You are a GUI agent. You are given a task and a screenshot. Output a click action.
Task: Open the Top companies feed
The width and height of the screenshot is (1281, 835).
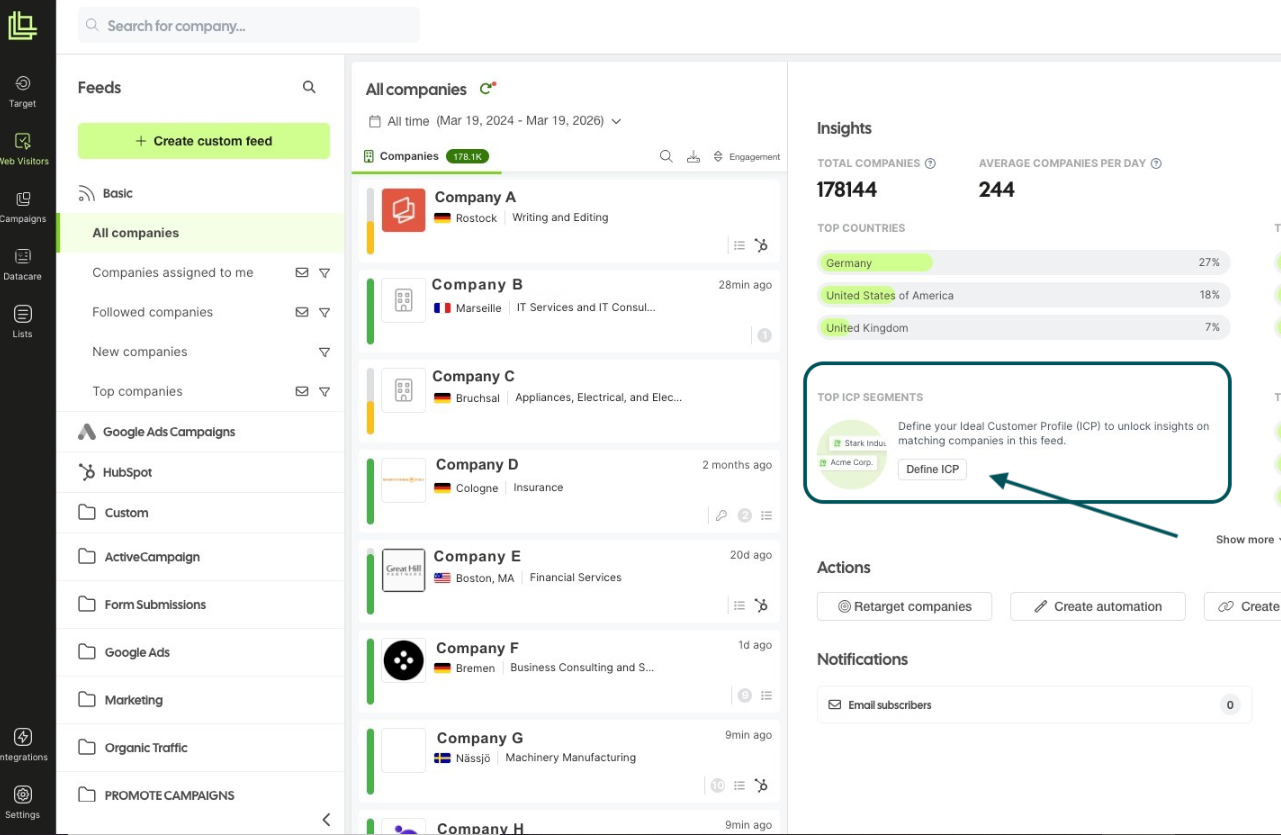(137, 391)
